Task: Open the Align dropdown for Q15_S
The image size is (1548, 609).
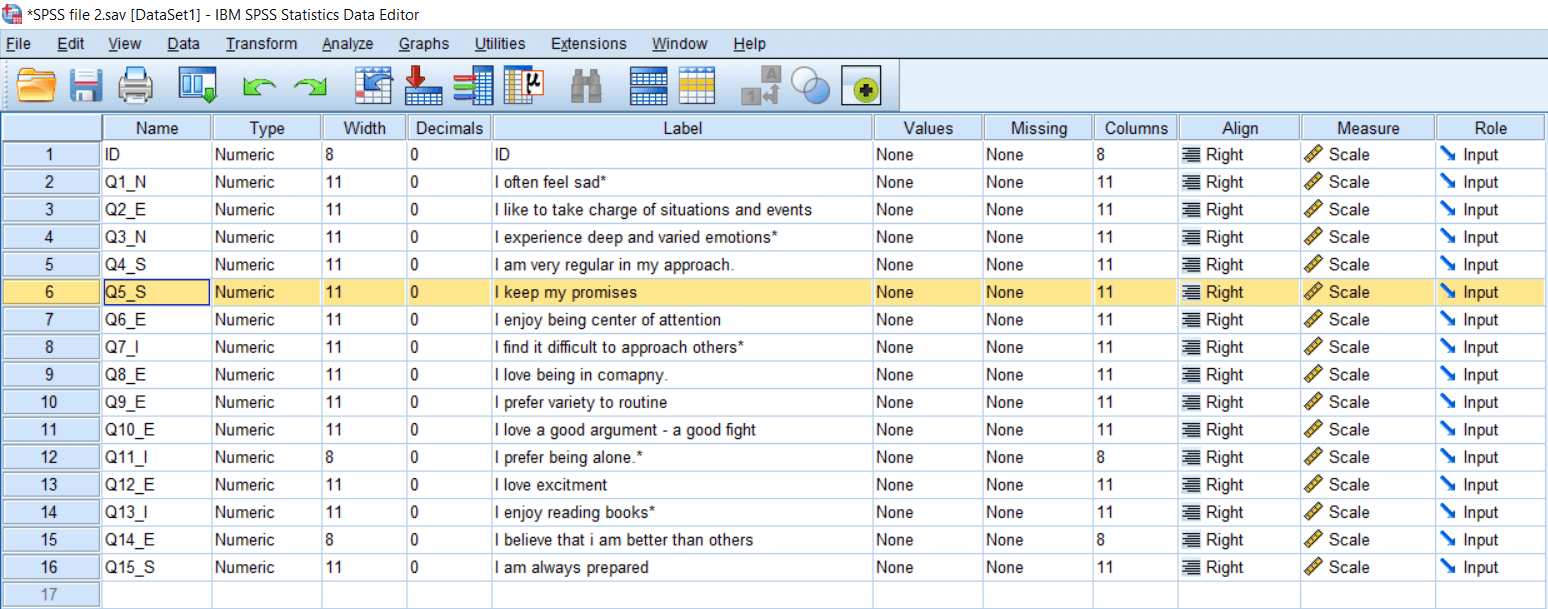Action: (1238, 567)
